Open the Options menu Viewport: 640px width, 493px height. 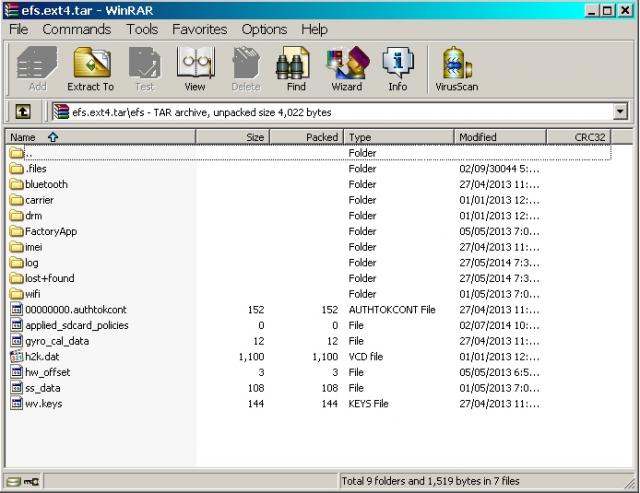[264, 30]
